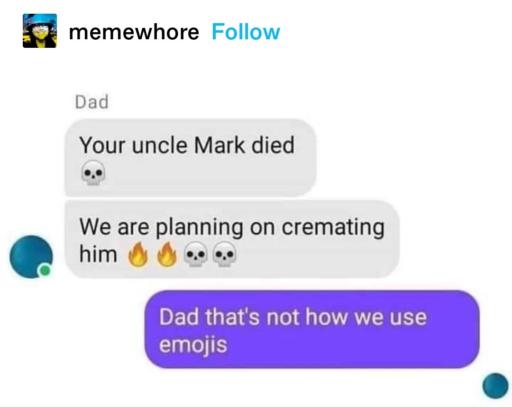Click the first fire emoji after 'him'
512x407 pixels.
[138, 254]
